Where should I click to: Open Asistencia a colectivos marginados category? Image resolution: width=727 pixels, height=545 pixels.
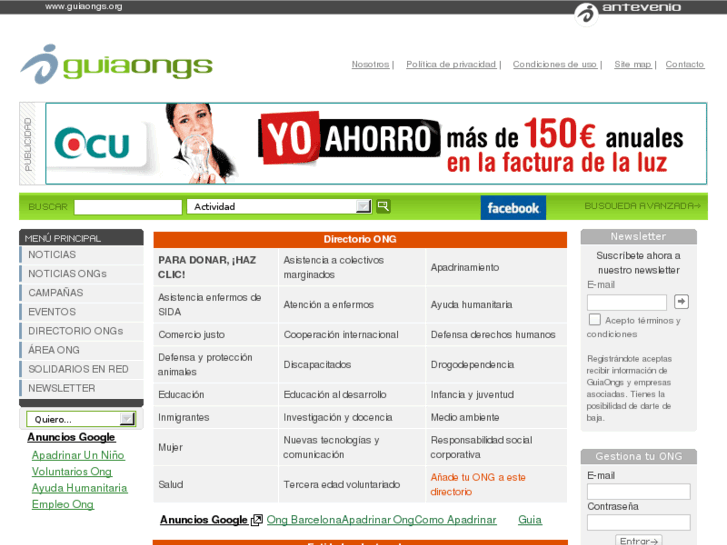[333, 267]
